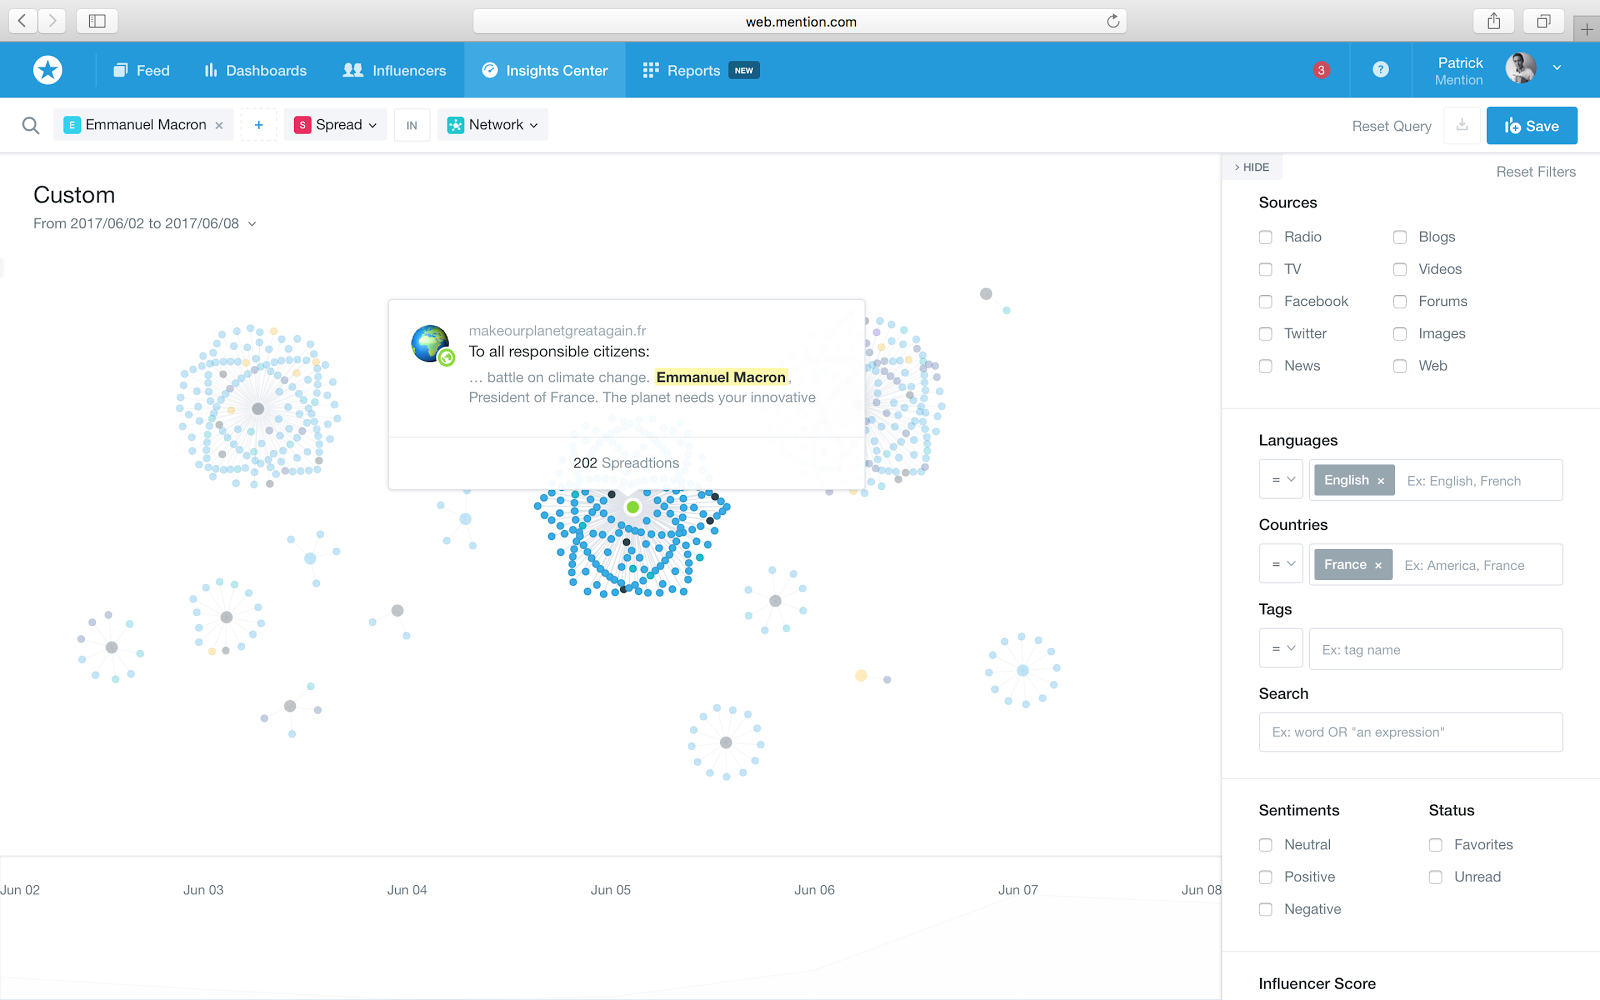The height and width of the screenshot is (1000, 1600).
Task: Open the Languages operator dropdown
Action: tap(1281, 480)
